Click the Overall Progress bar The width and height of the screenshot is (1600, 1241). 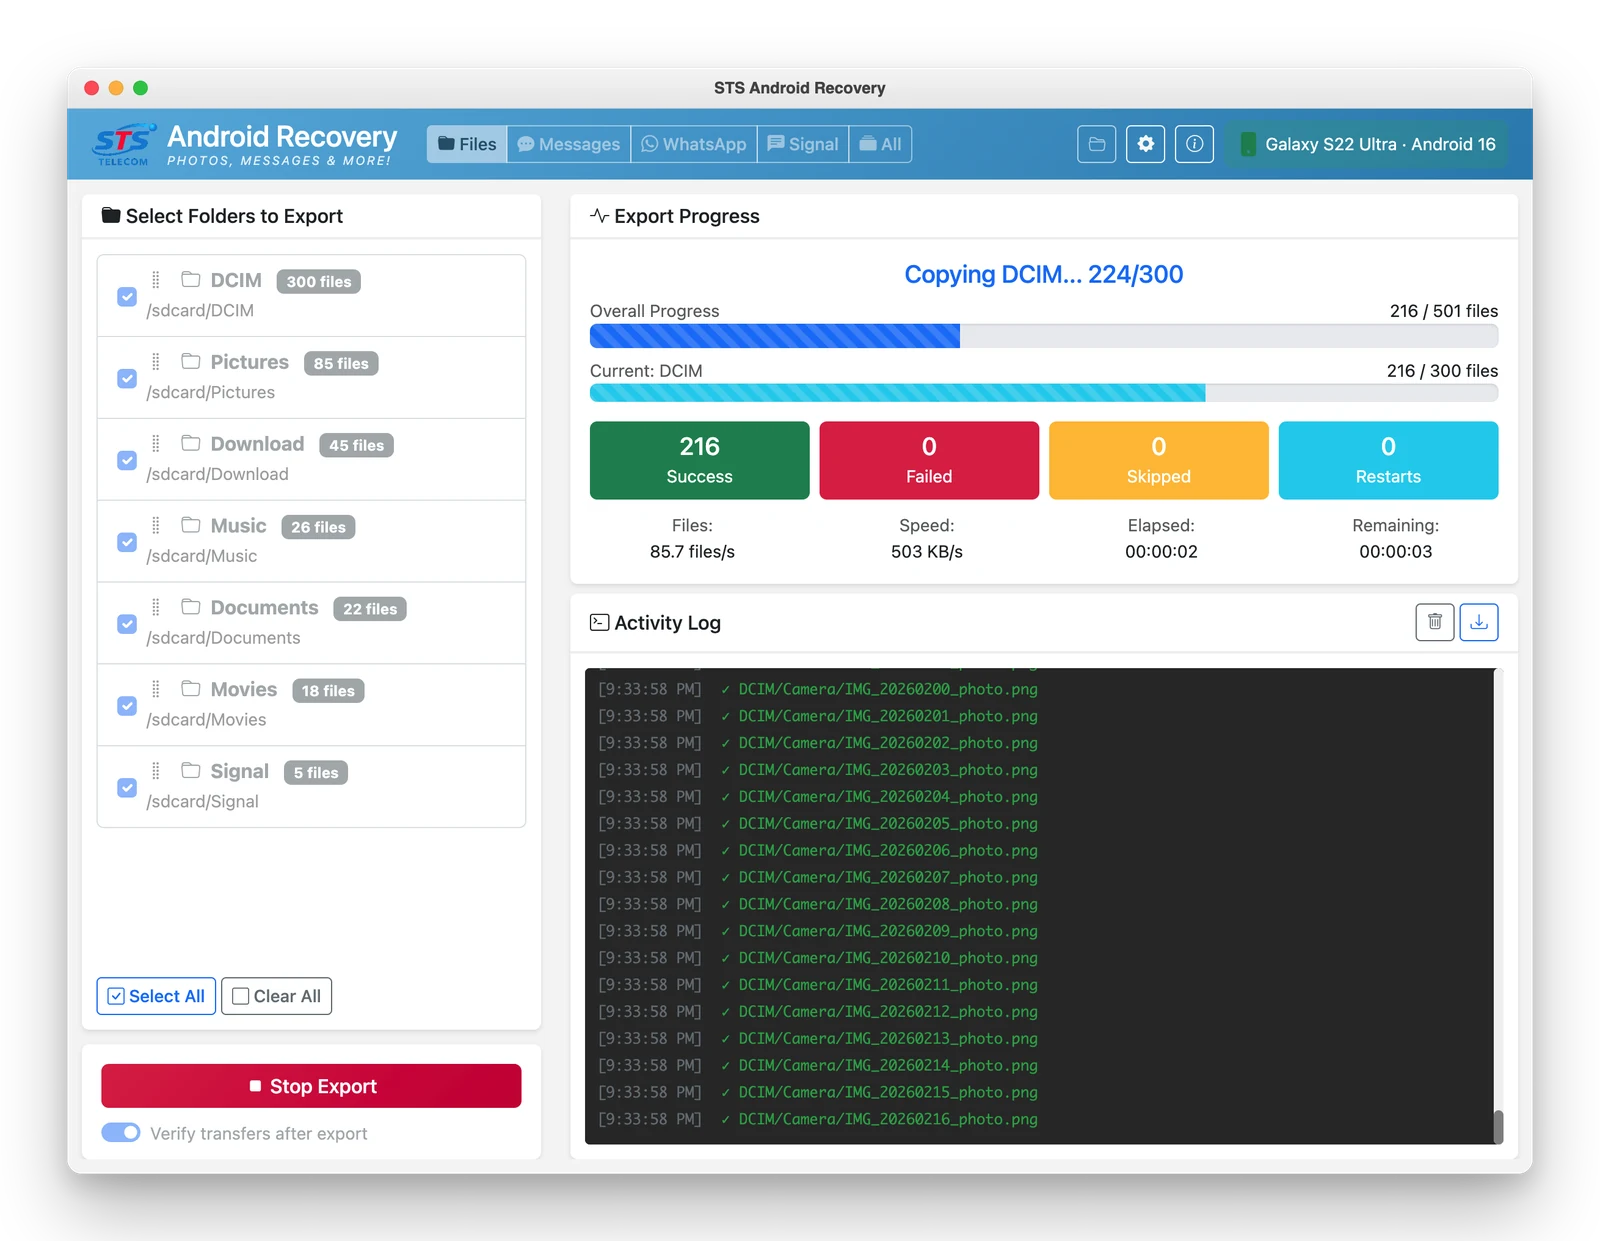[1044, 336]
